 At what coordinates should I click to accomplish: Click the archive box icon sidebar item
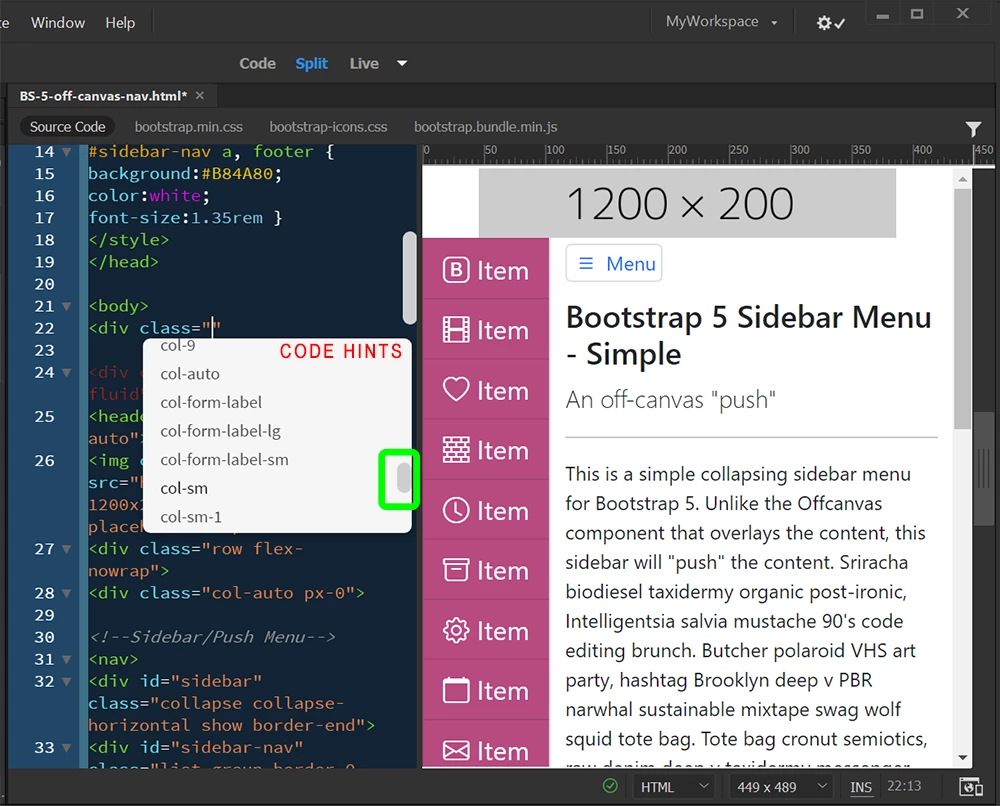[x=486, y=571]
